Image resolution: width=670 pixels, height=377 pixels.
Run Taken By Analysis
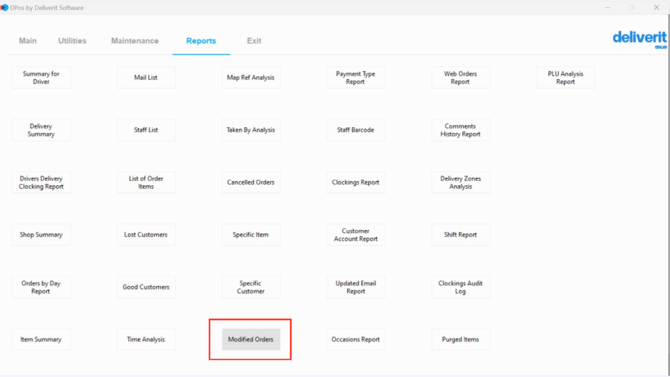(x=251, y=130)
